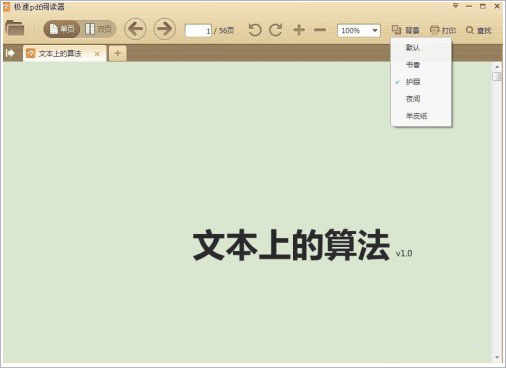Choose 夜间 night background option
This screenshot has height=368, width=506.
(x=421, y=99)
